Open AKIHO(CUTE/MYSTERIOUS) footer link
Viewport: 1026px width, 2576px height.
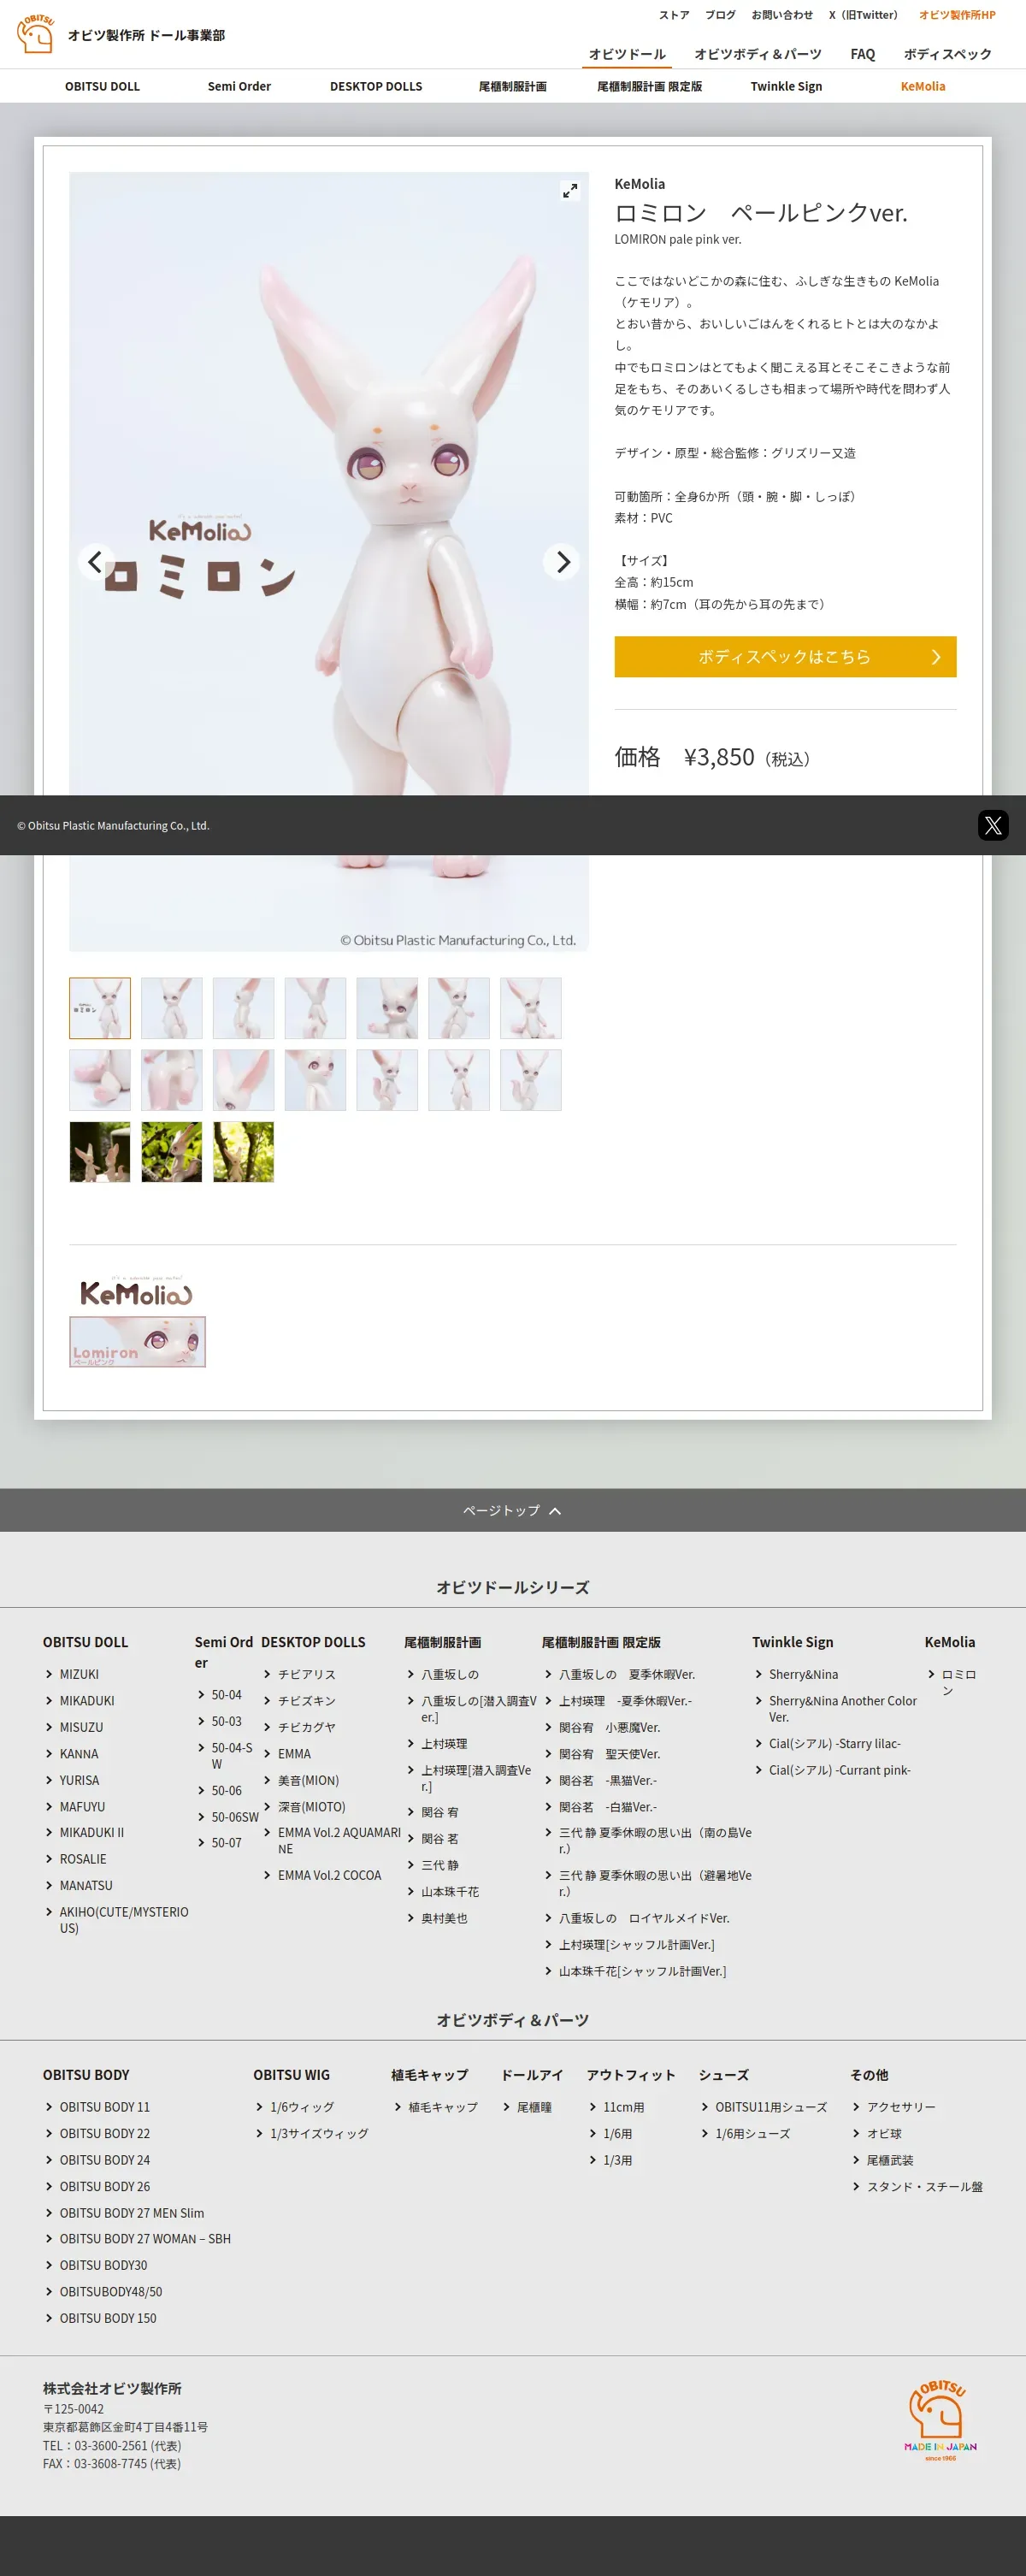123,1919
